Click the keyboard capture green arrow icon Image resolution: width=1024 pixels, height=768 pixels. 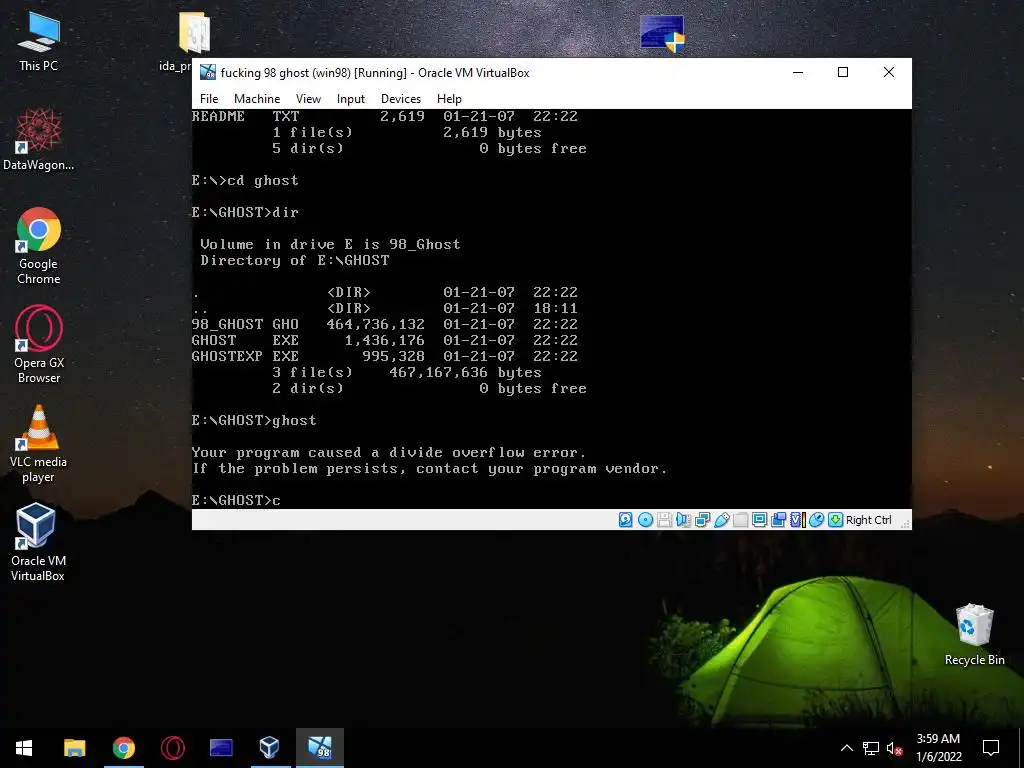pos(835,520)
